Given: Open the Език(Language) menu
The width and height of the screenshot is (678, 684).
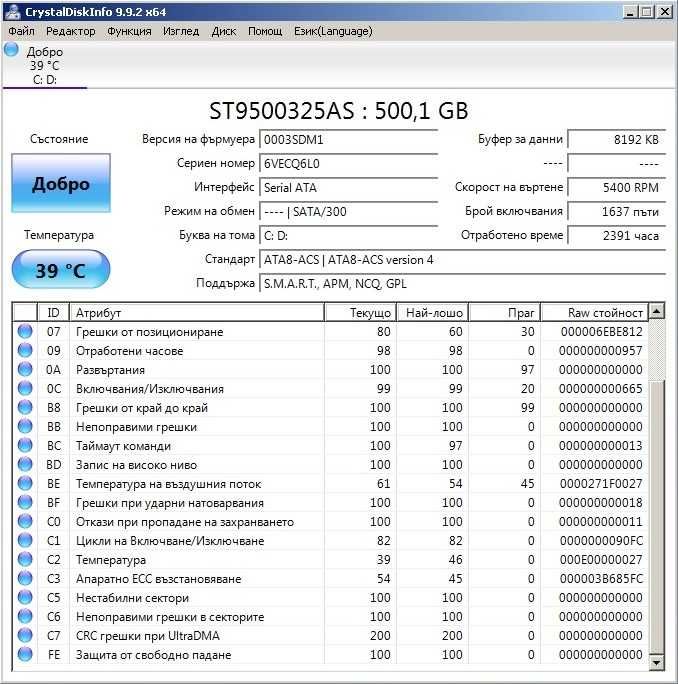Looking at the screenshot, I should click(333, 31).
